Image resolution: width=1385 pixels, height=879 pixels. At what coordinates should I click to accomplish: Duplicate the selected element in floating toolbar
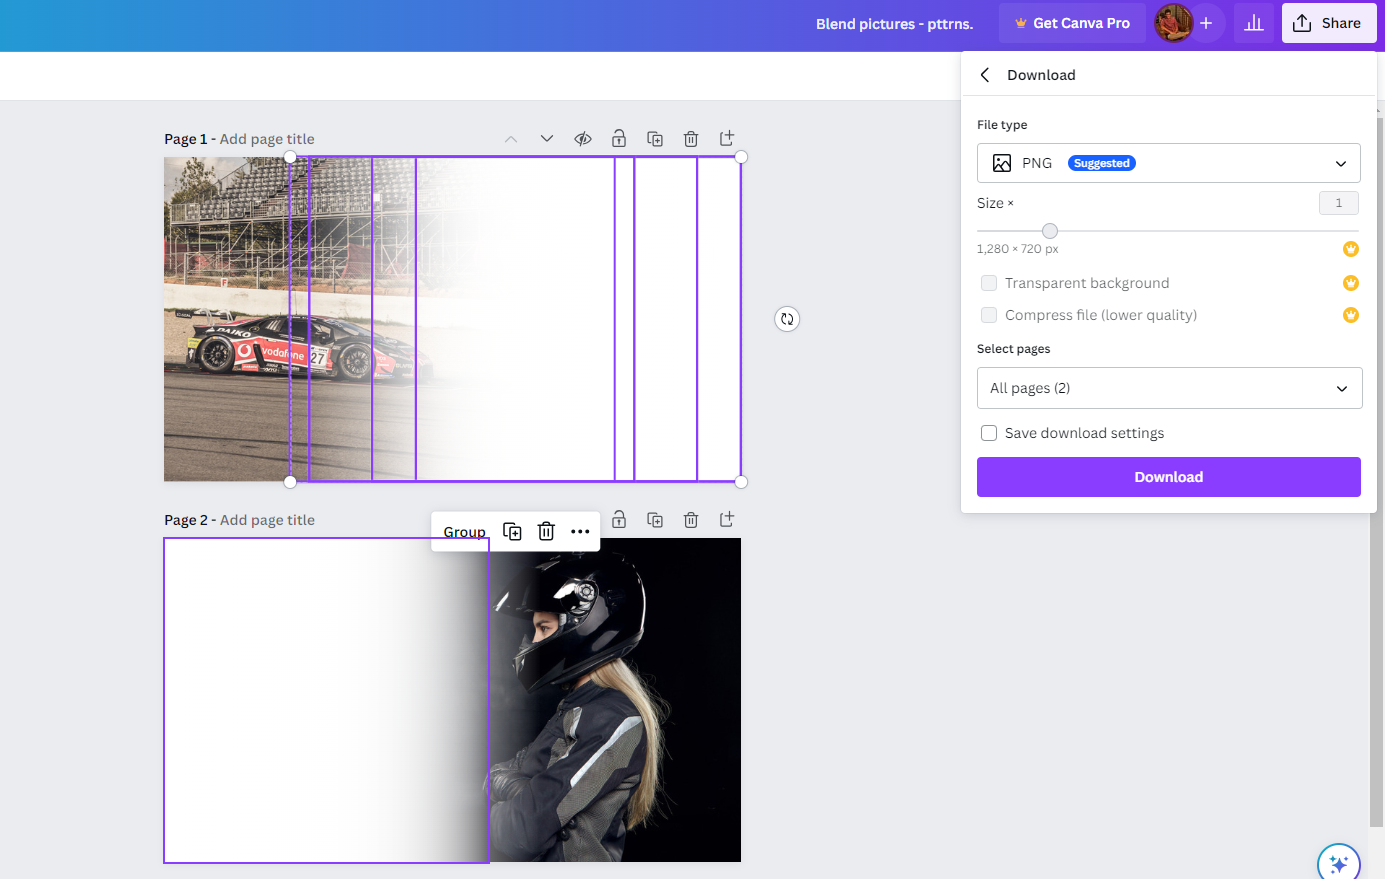pyautogui.click(x=512, y=532)
